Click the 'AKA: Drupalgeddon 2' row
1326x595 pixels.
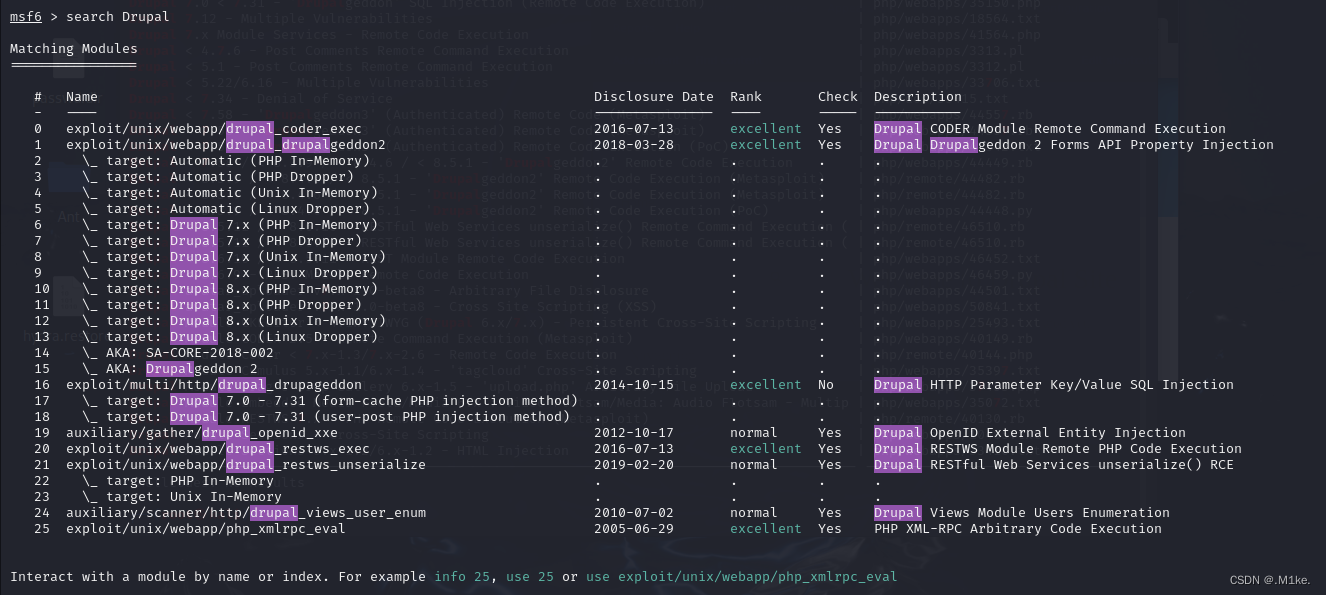(170, 369)
